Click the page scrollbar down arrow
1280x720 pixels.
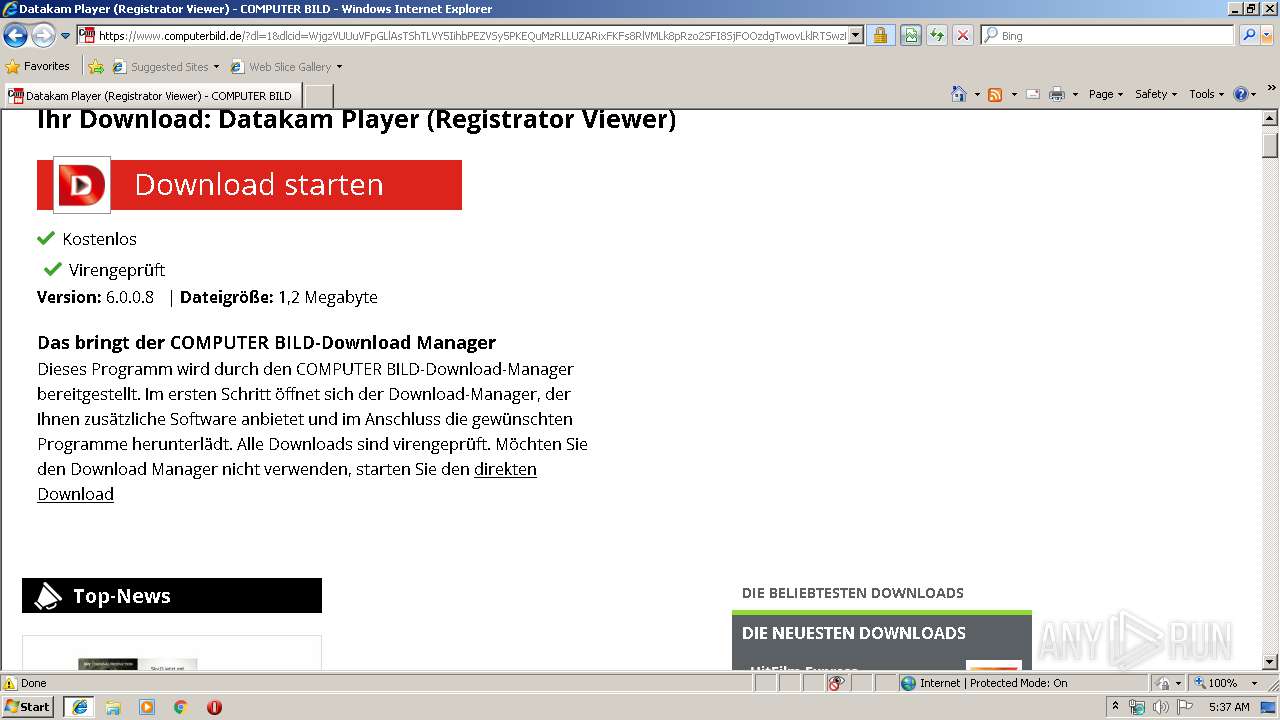click(x=1271, y=662)
